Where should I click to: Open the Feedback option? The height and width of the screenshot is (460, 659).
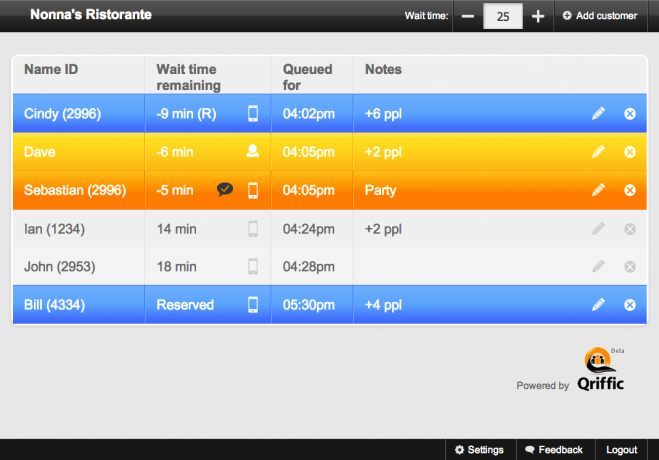tap(554, 450)
